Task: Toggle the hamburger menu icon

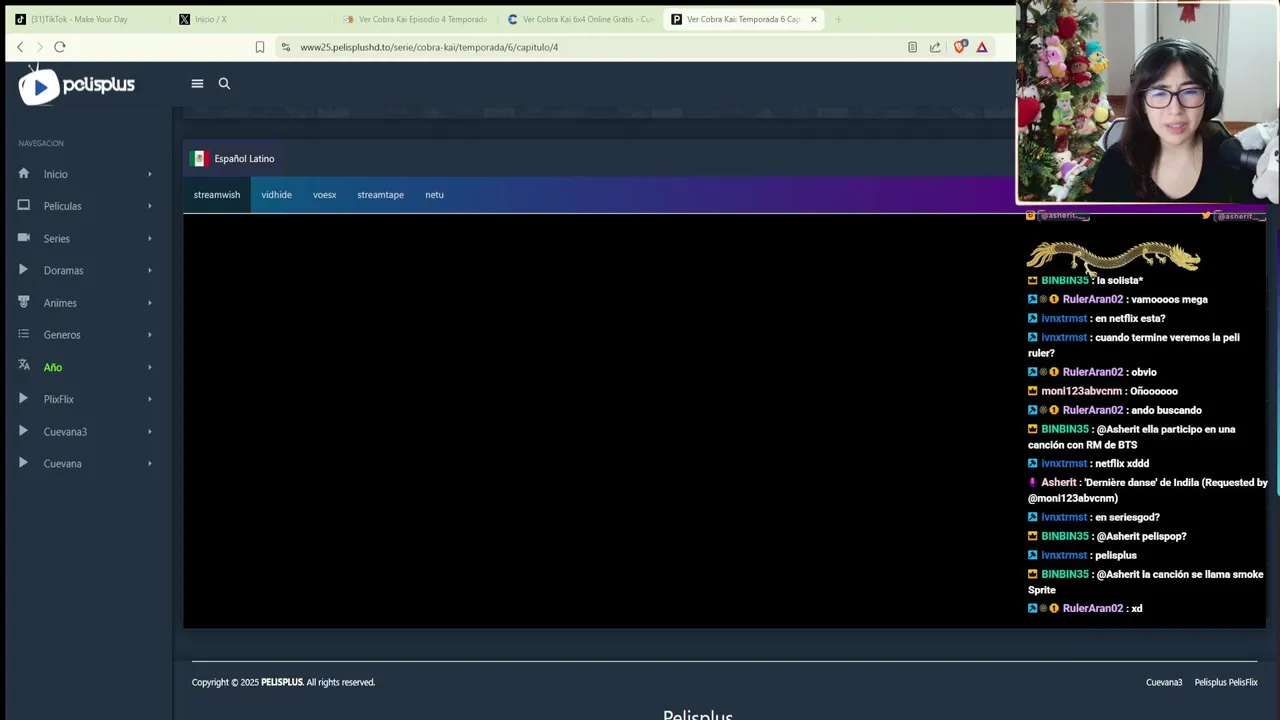Action: tap(197, 84)
